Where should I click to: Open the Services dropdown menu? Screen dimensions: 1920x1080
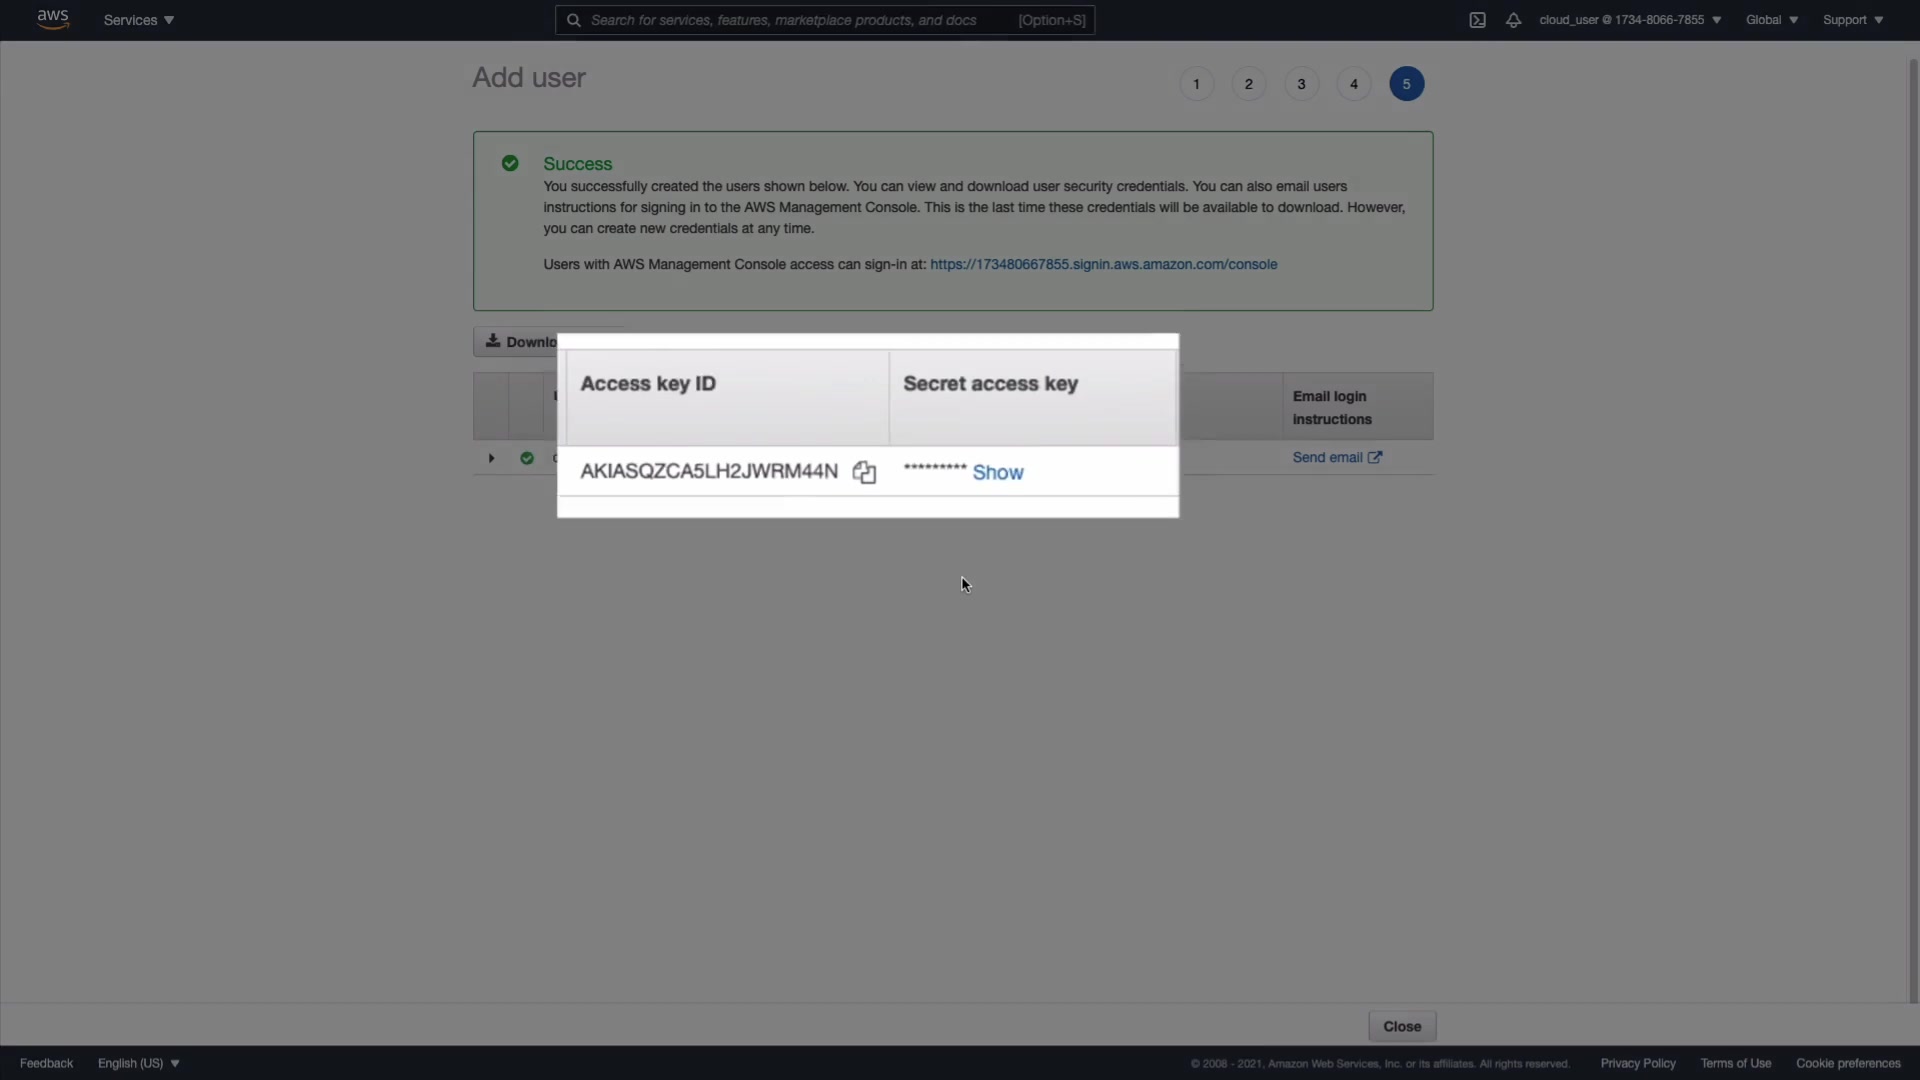[138, 20]
